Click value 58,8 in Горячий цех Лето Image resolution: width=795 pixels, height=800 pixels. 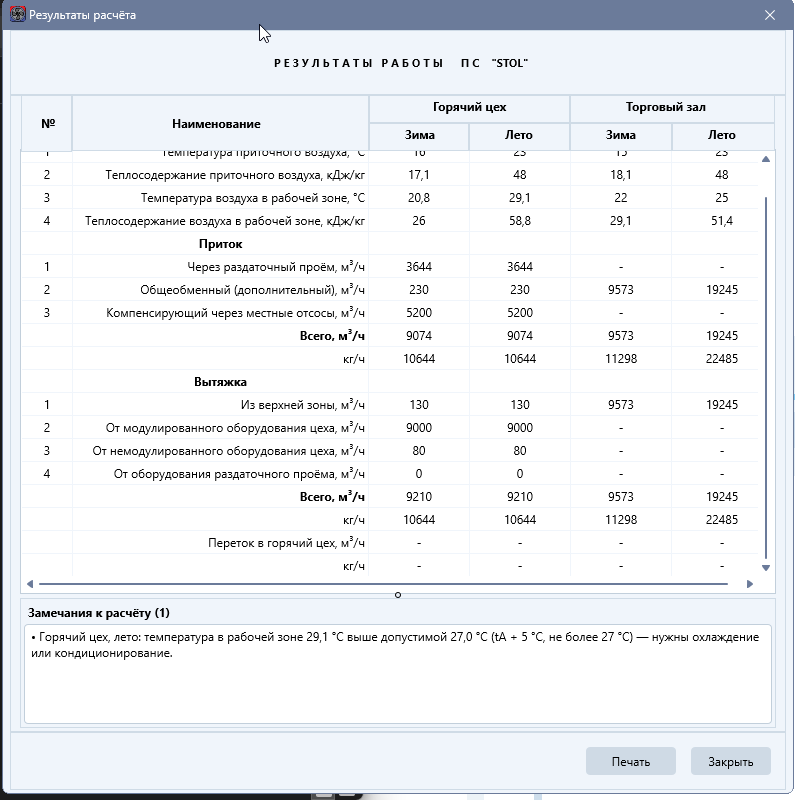[x=519, y=221]
